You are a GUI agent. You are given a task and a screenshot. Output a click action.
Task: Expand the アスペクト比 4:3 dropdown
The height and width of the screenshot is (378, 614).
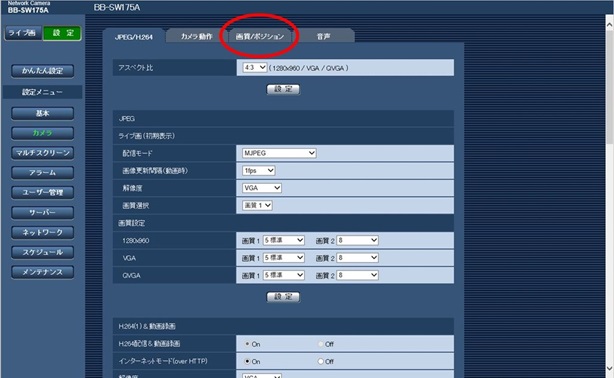[x=255, y=67]
